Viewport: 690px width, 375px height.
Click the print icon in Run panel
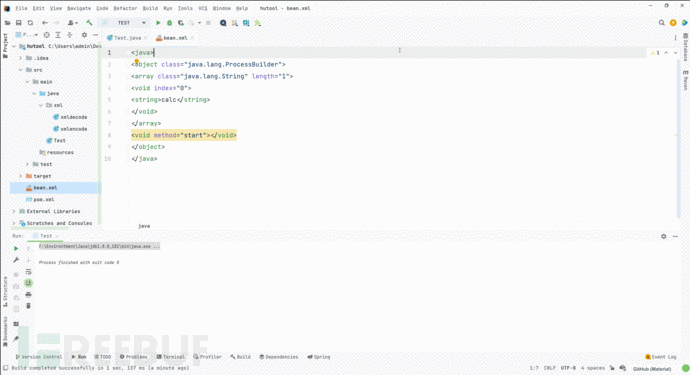coord(29,294)
